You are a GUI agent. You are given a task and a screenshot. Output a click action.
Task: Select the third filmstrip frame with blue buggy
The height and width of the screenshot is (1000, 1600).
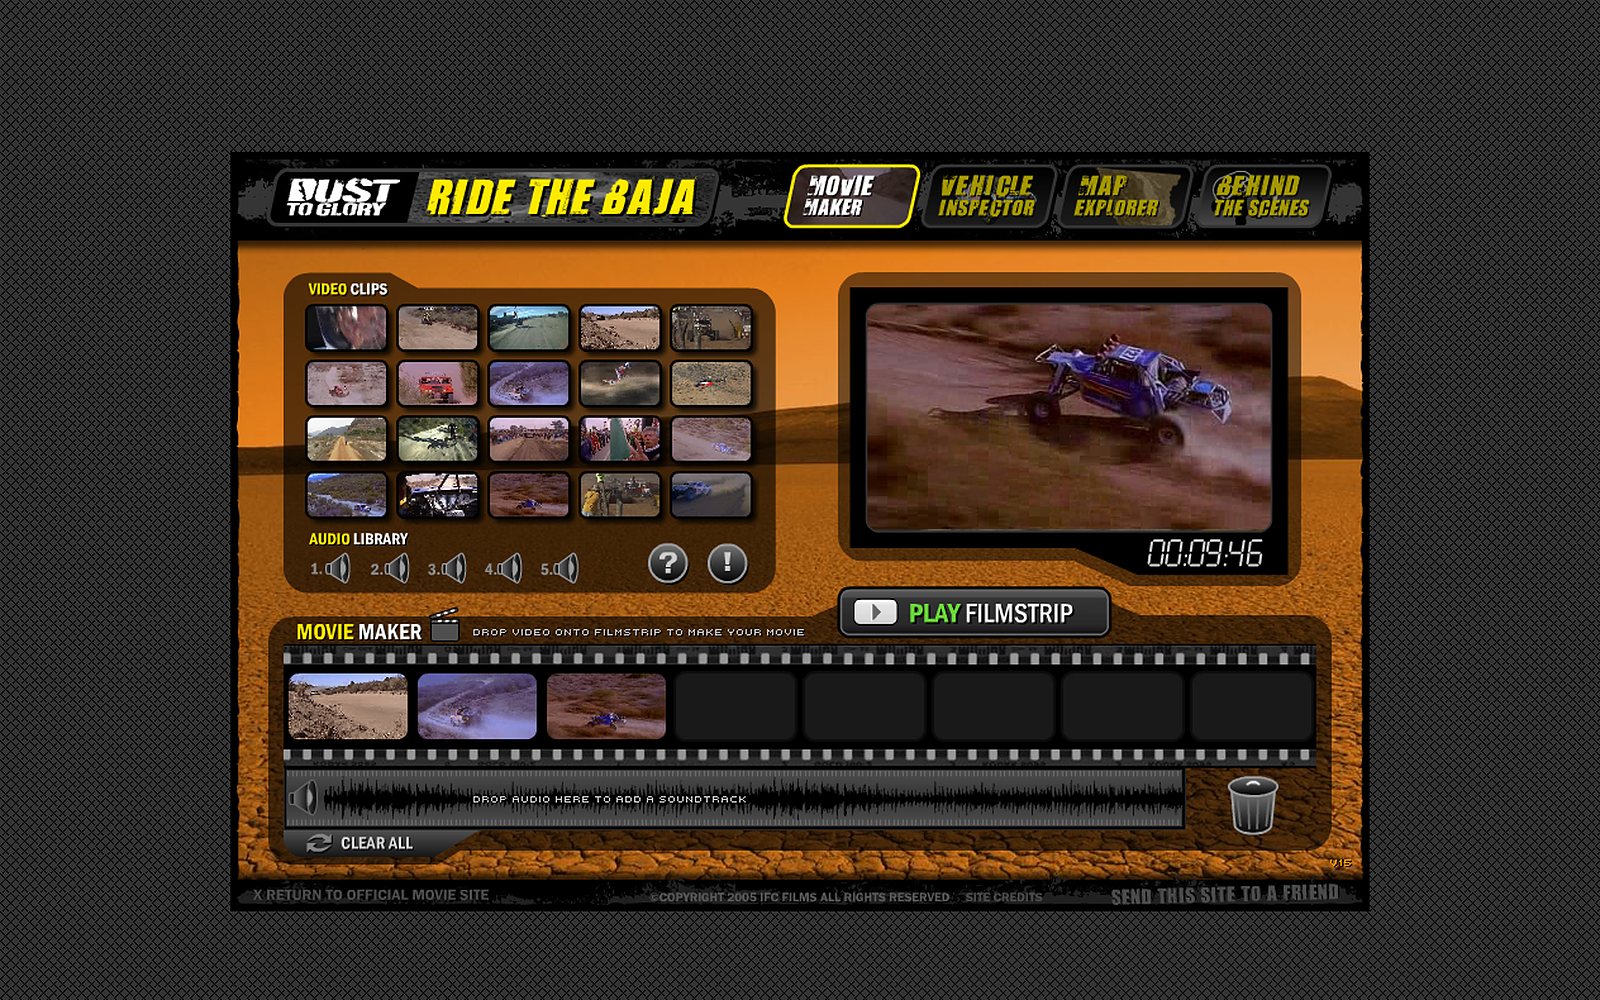[x=606, y=706]
